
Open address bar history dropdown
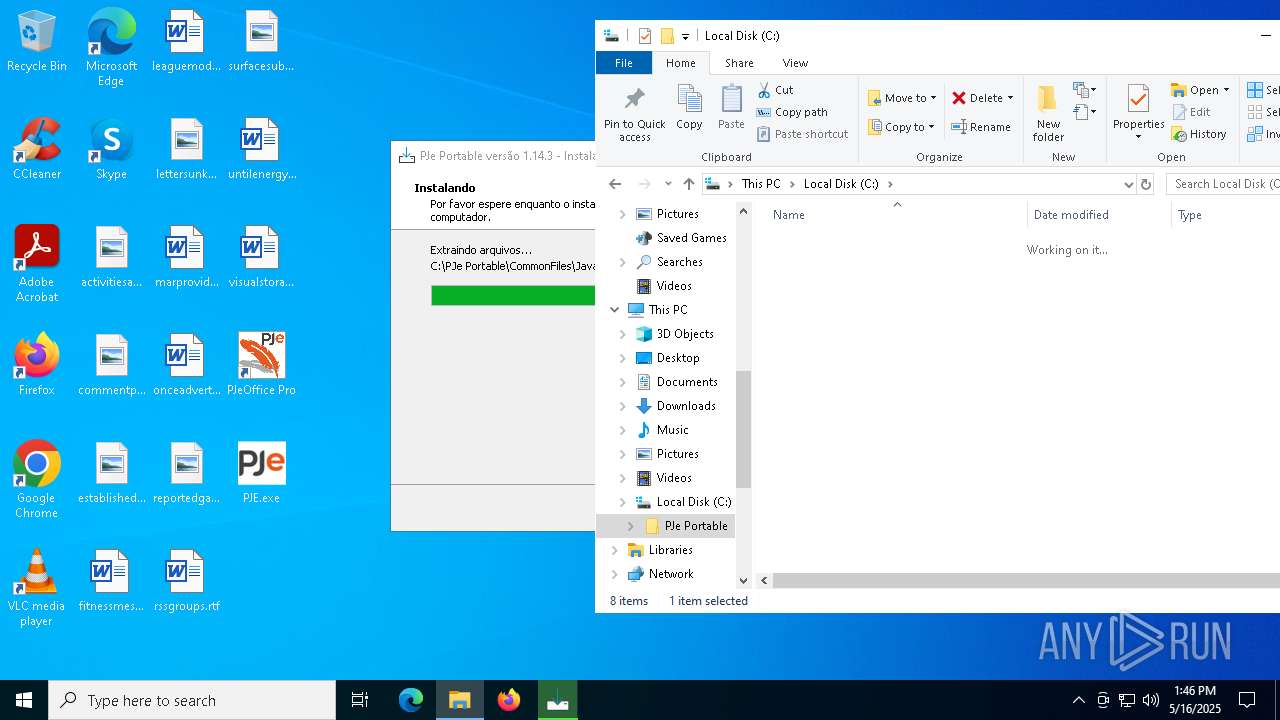coord(1129,184)
